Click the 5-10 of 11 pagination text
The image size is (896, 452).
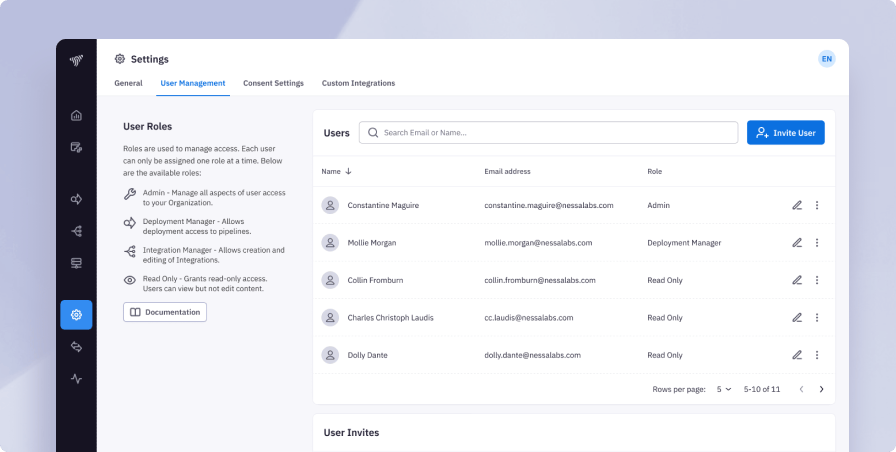(x=762, y=389)
